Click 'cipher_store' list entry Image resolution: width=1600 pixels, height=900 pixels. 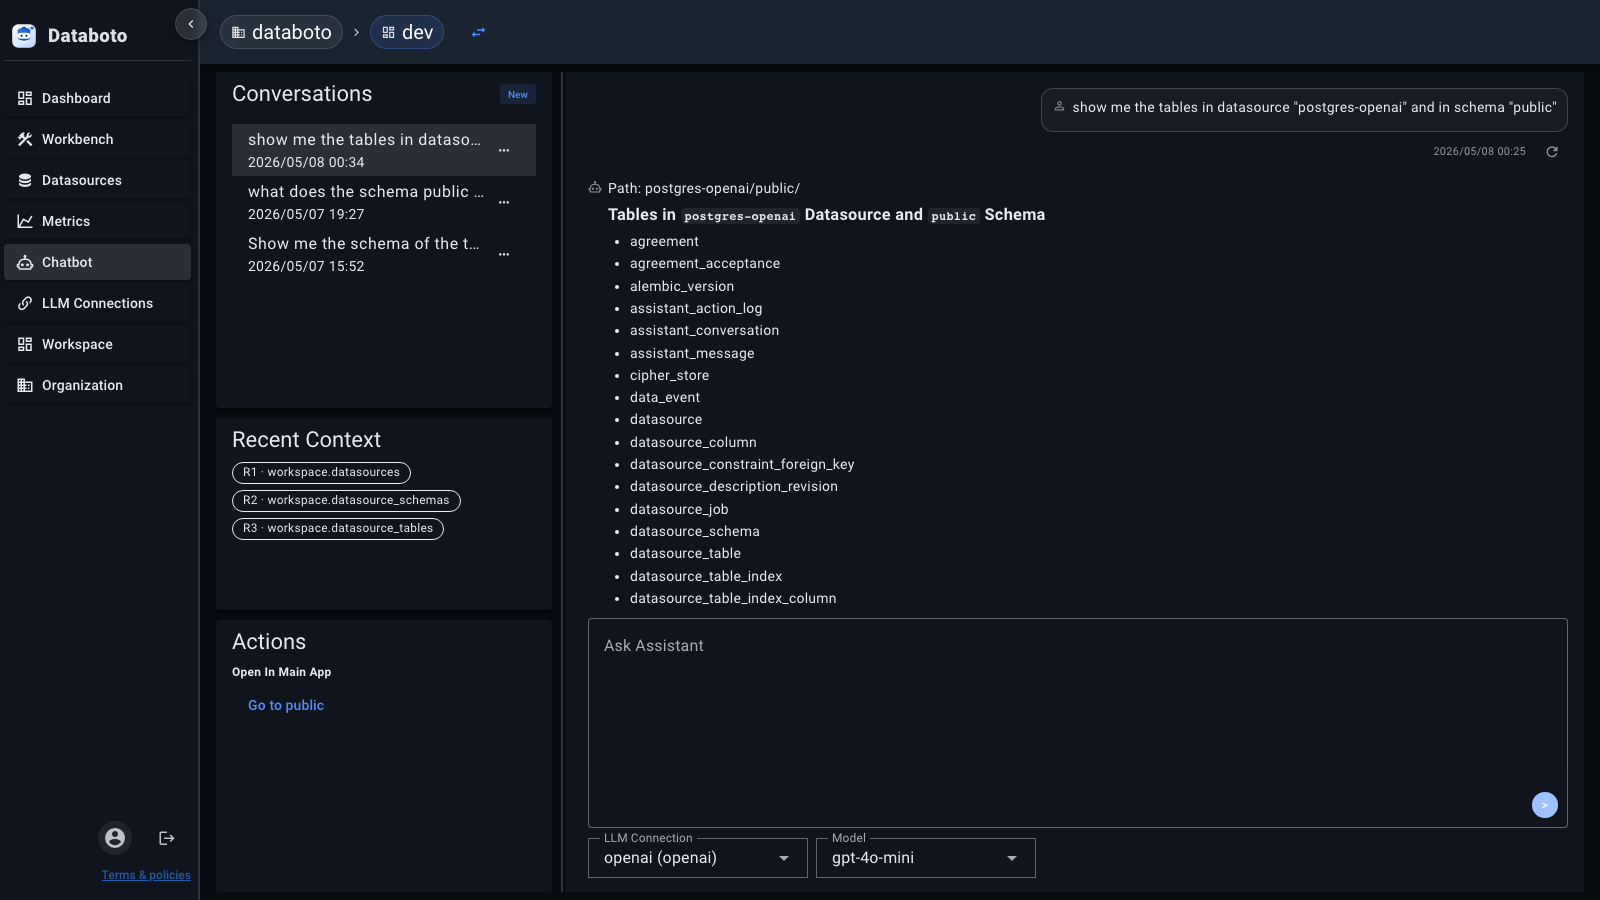click(x=669, y=375)
